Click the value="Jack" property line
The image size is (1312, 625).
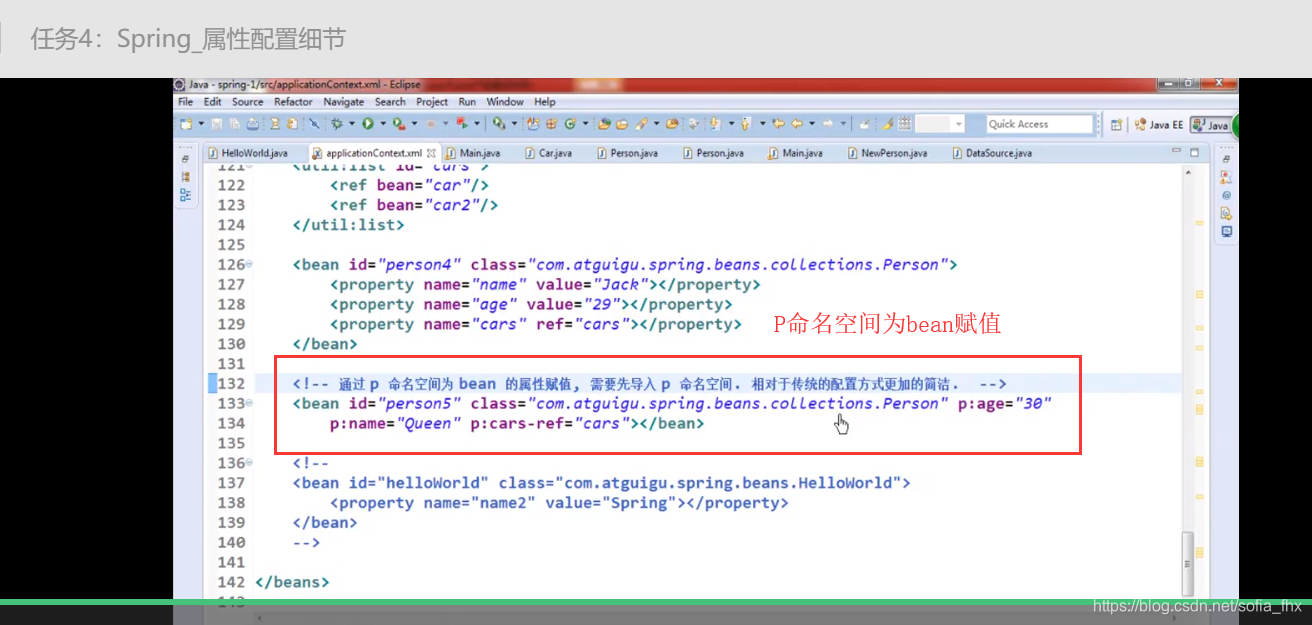[545, 284]
